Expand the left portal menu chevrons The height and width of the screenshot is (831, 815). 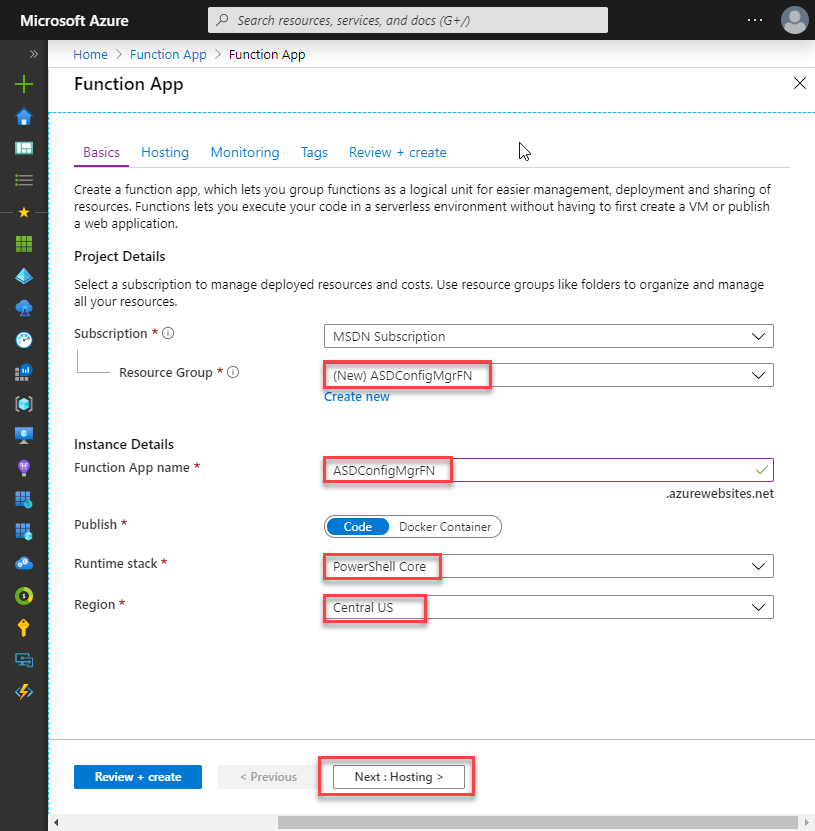(34, 54)
